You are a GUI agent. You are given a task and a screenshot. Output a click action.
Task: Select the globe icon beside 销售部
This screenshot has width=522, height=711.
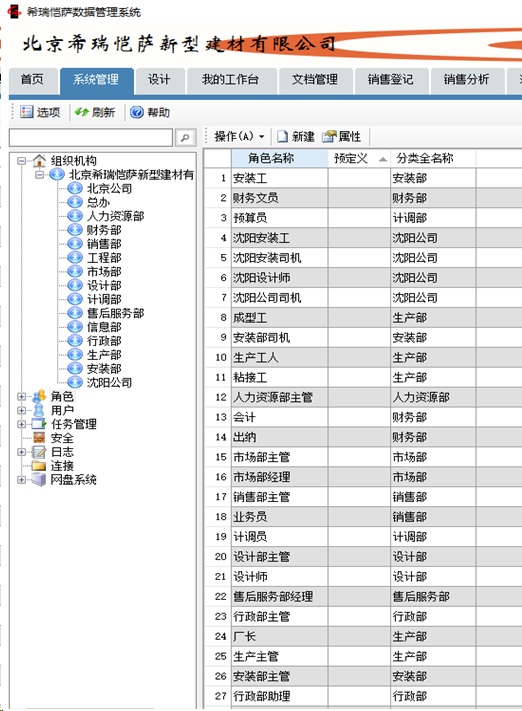click(75, 243)
